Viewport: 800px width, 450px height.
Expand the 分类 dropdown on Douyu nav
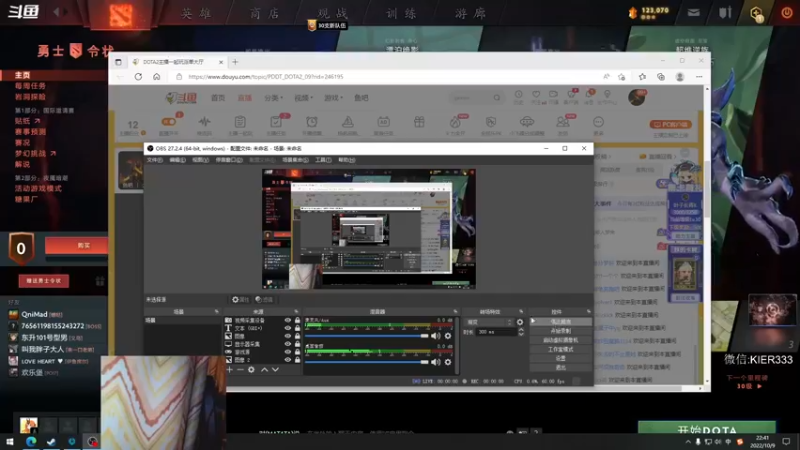click(x=273, y=98)
